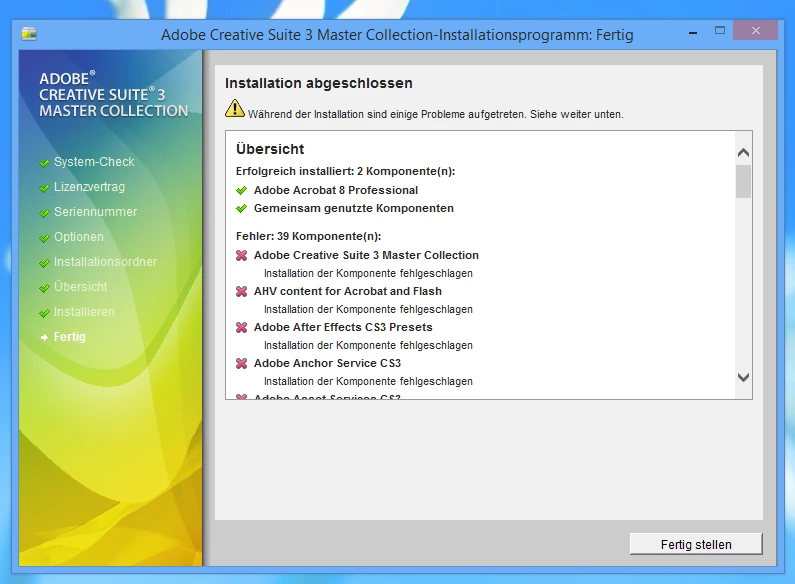Minimize the installer window

[693, 32]
